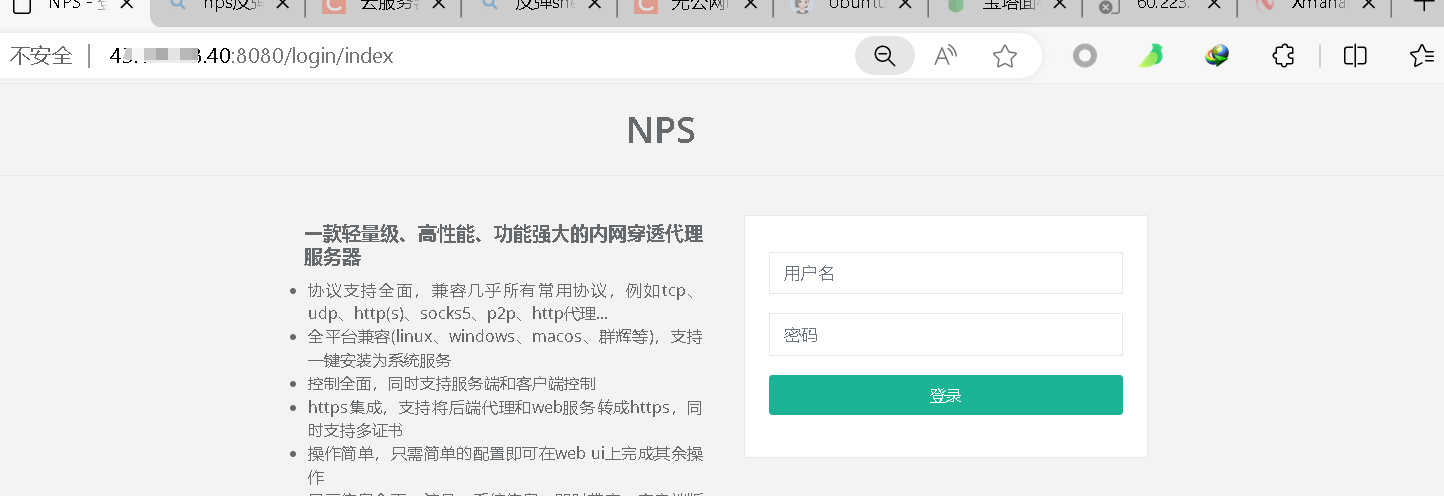
Task: Focus the 密码 password field
Action: pos(945,335)
